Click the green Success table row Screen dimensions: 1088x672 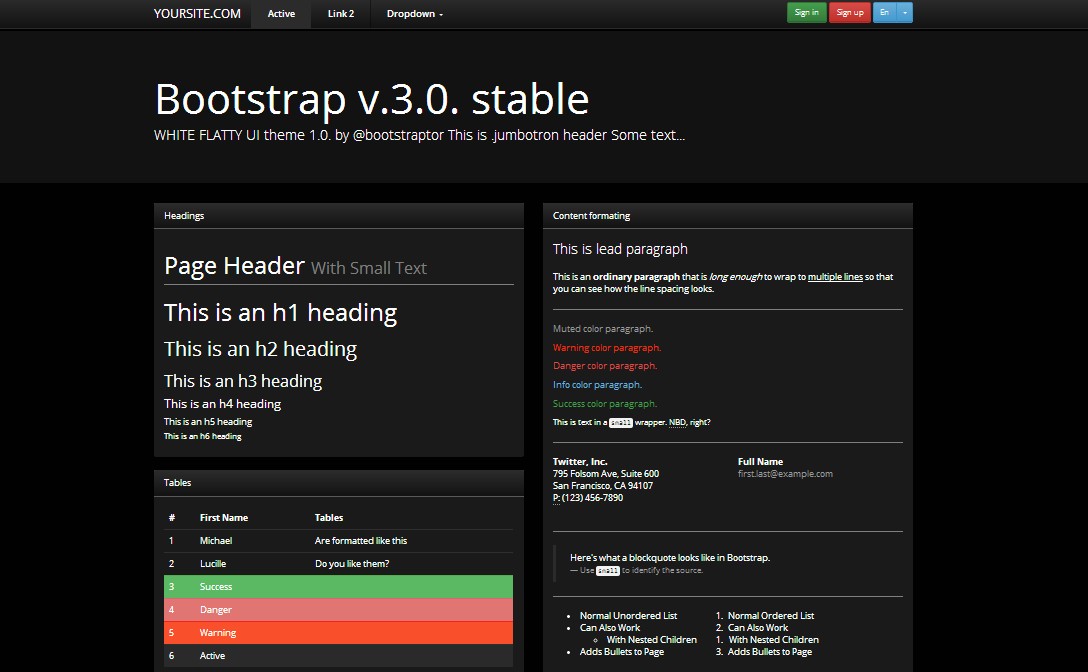point(339,587)
